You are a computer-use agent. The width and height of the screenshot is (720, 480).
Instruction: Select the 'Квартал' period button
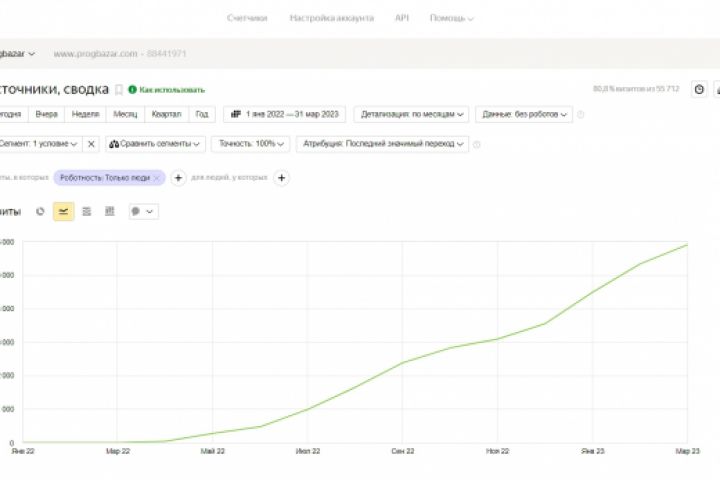(x=166, y=115)
